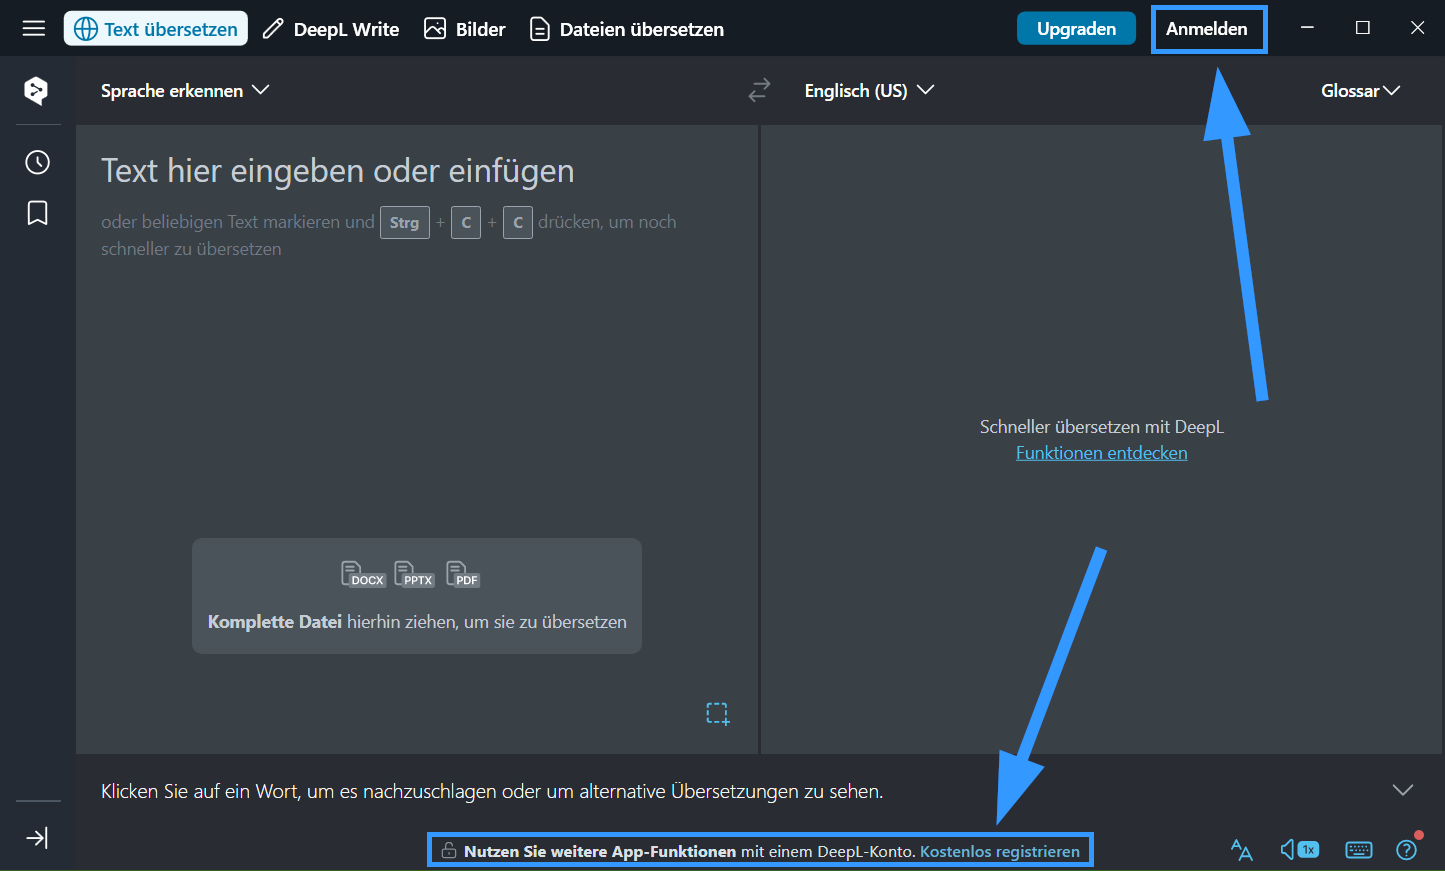Open the translation history clock icon
The image size is (1445, 871).
[37, 162]
